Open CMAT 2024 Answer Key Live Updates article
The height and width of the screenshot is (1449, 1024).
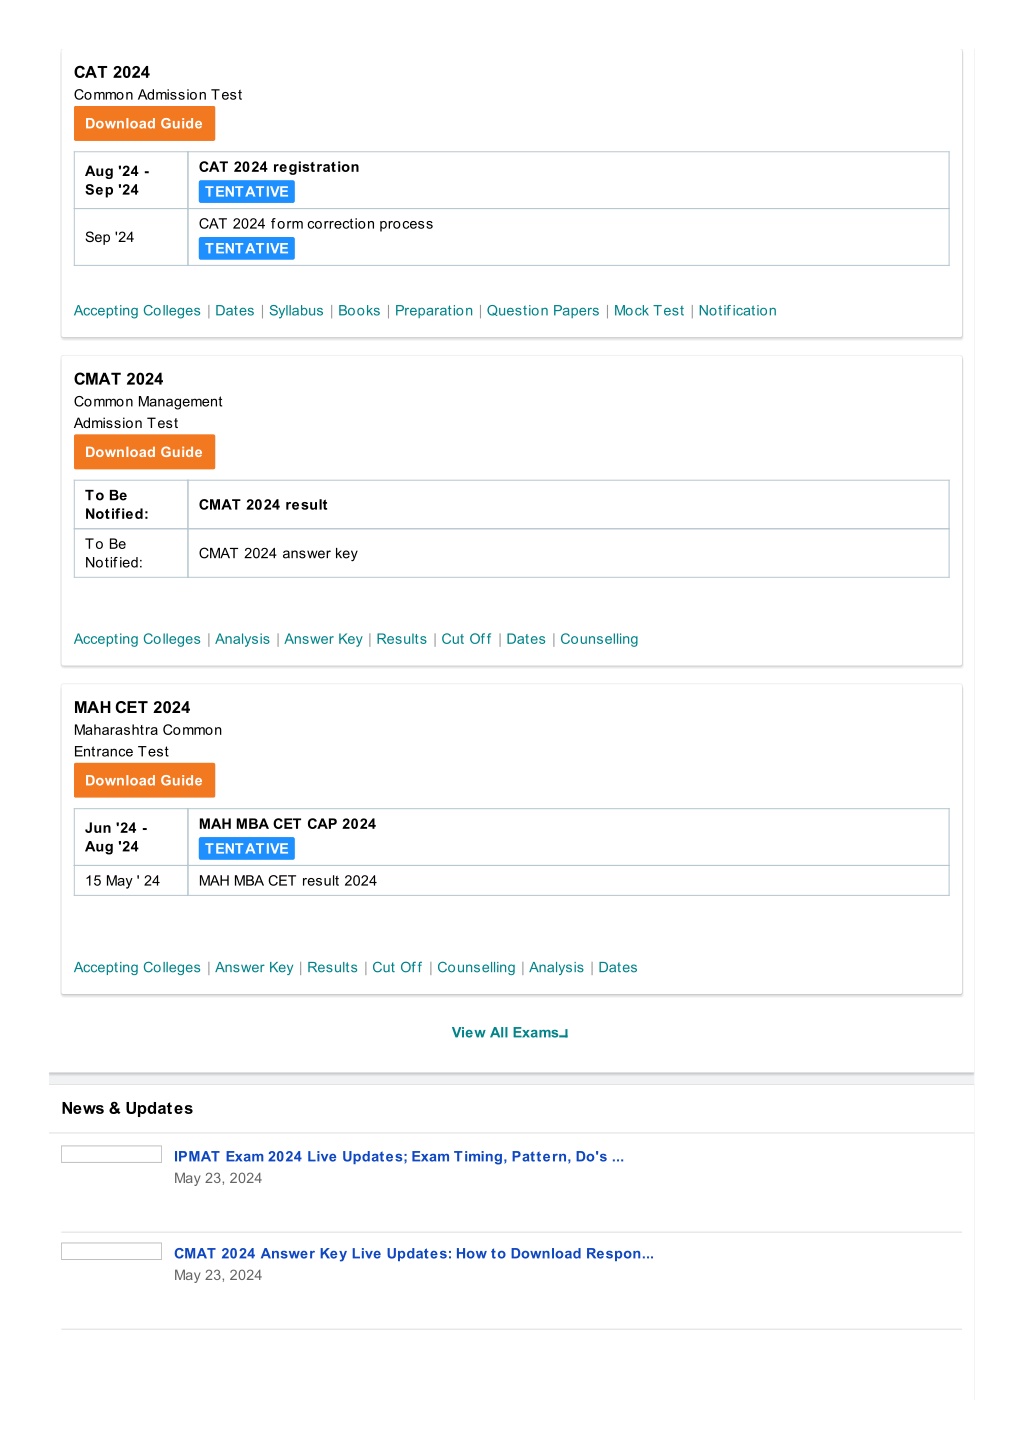[x=414, y=1253]
